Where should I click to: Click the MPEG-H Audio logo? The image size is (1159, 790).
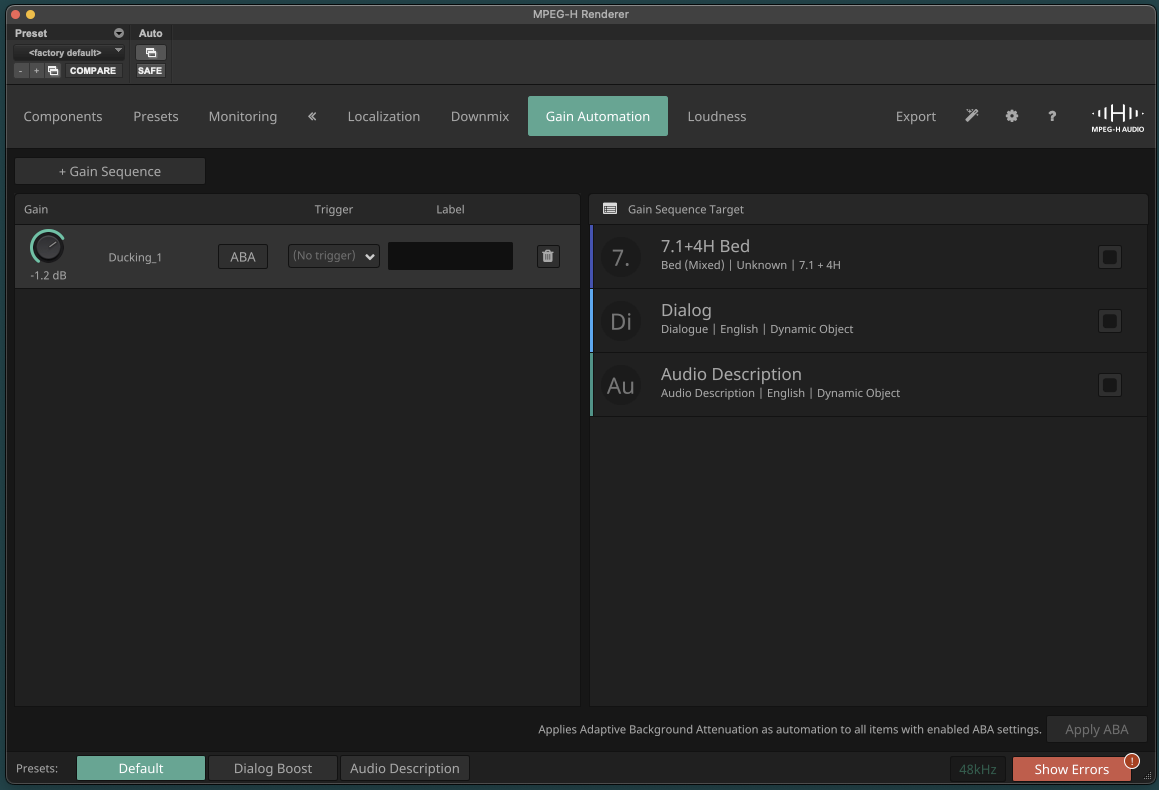click(x=1118, y=118)
